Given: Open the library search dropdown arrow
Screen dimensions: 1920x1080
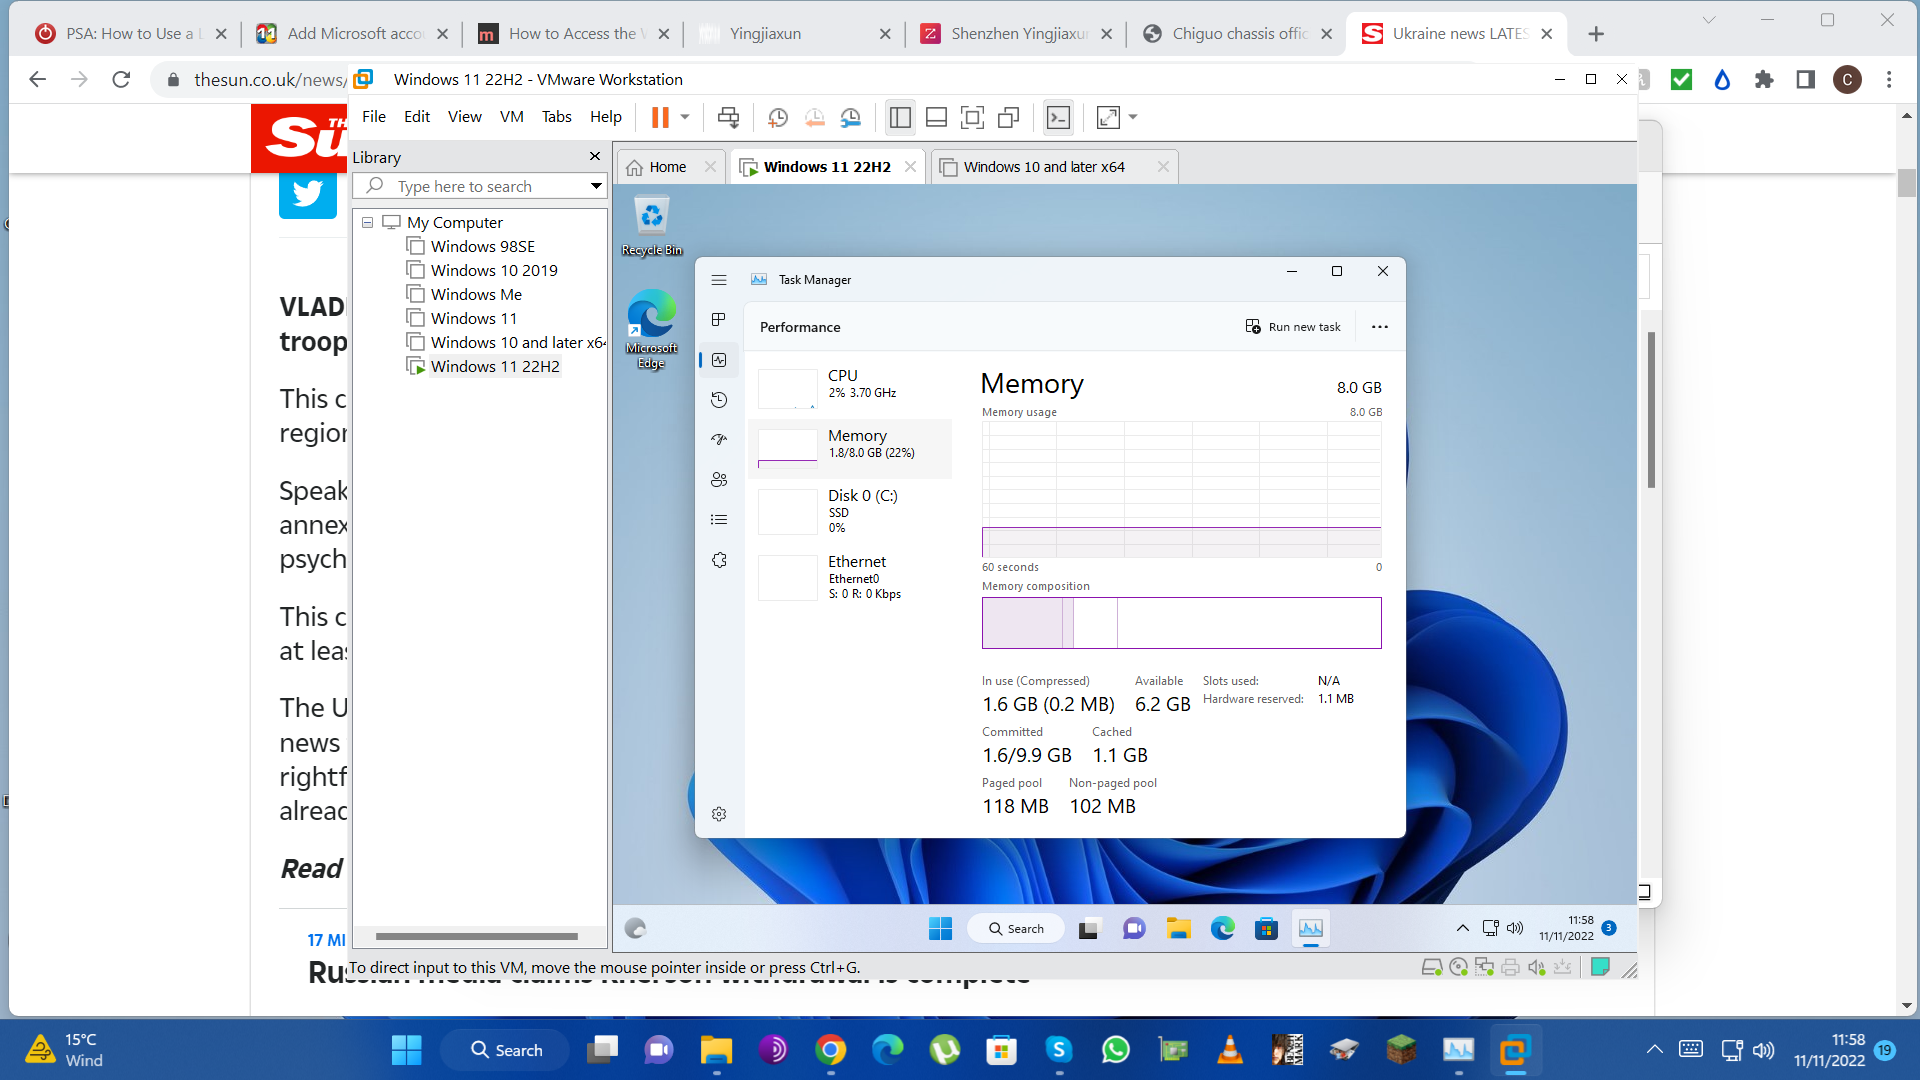Looking at the screenshot, I should (596, 186).
